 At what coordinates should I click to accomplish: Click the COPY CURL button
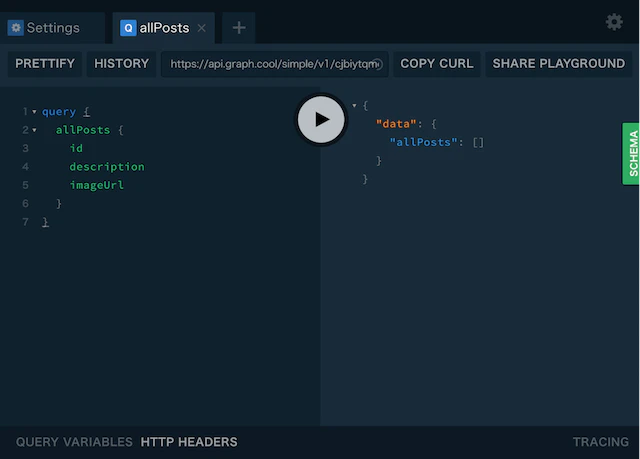pos(437,64)
